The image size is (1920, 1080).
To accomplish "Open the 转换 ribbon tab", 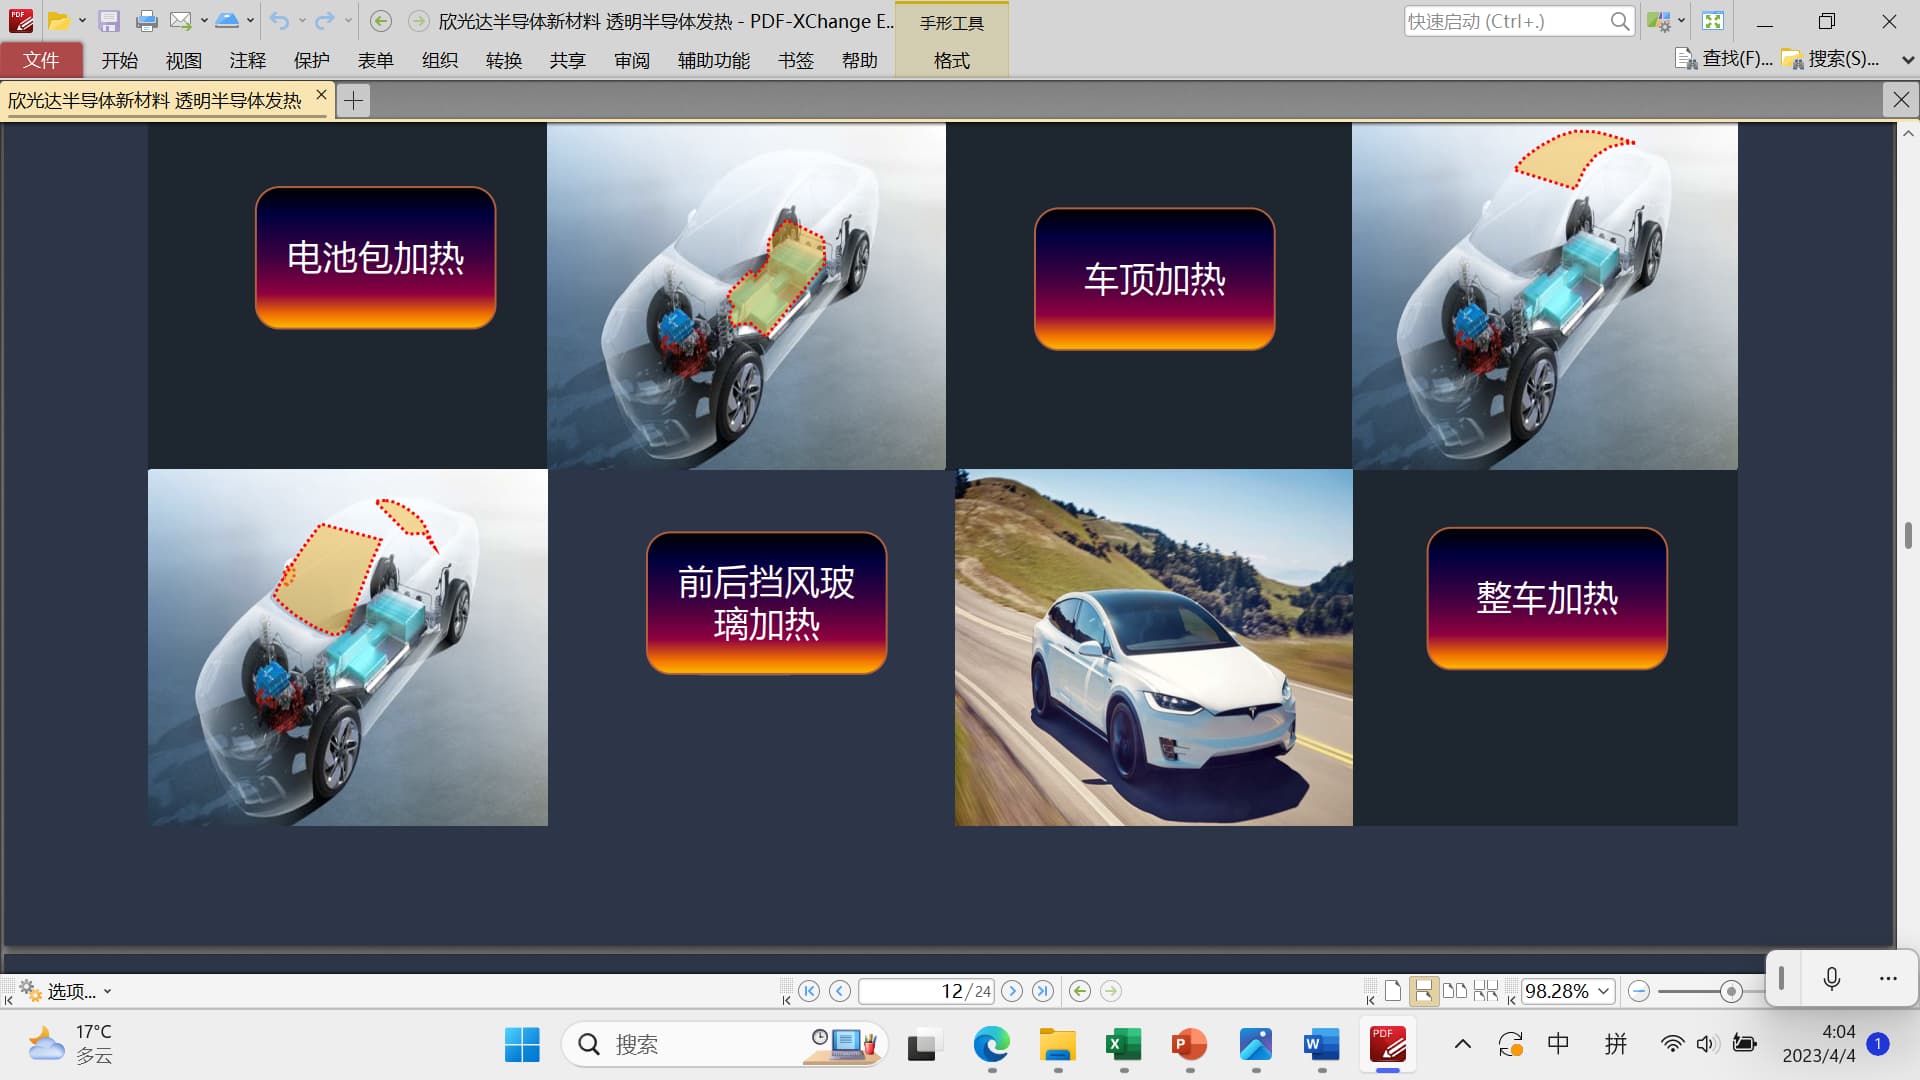I will (504, 61).
